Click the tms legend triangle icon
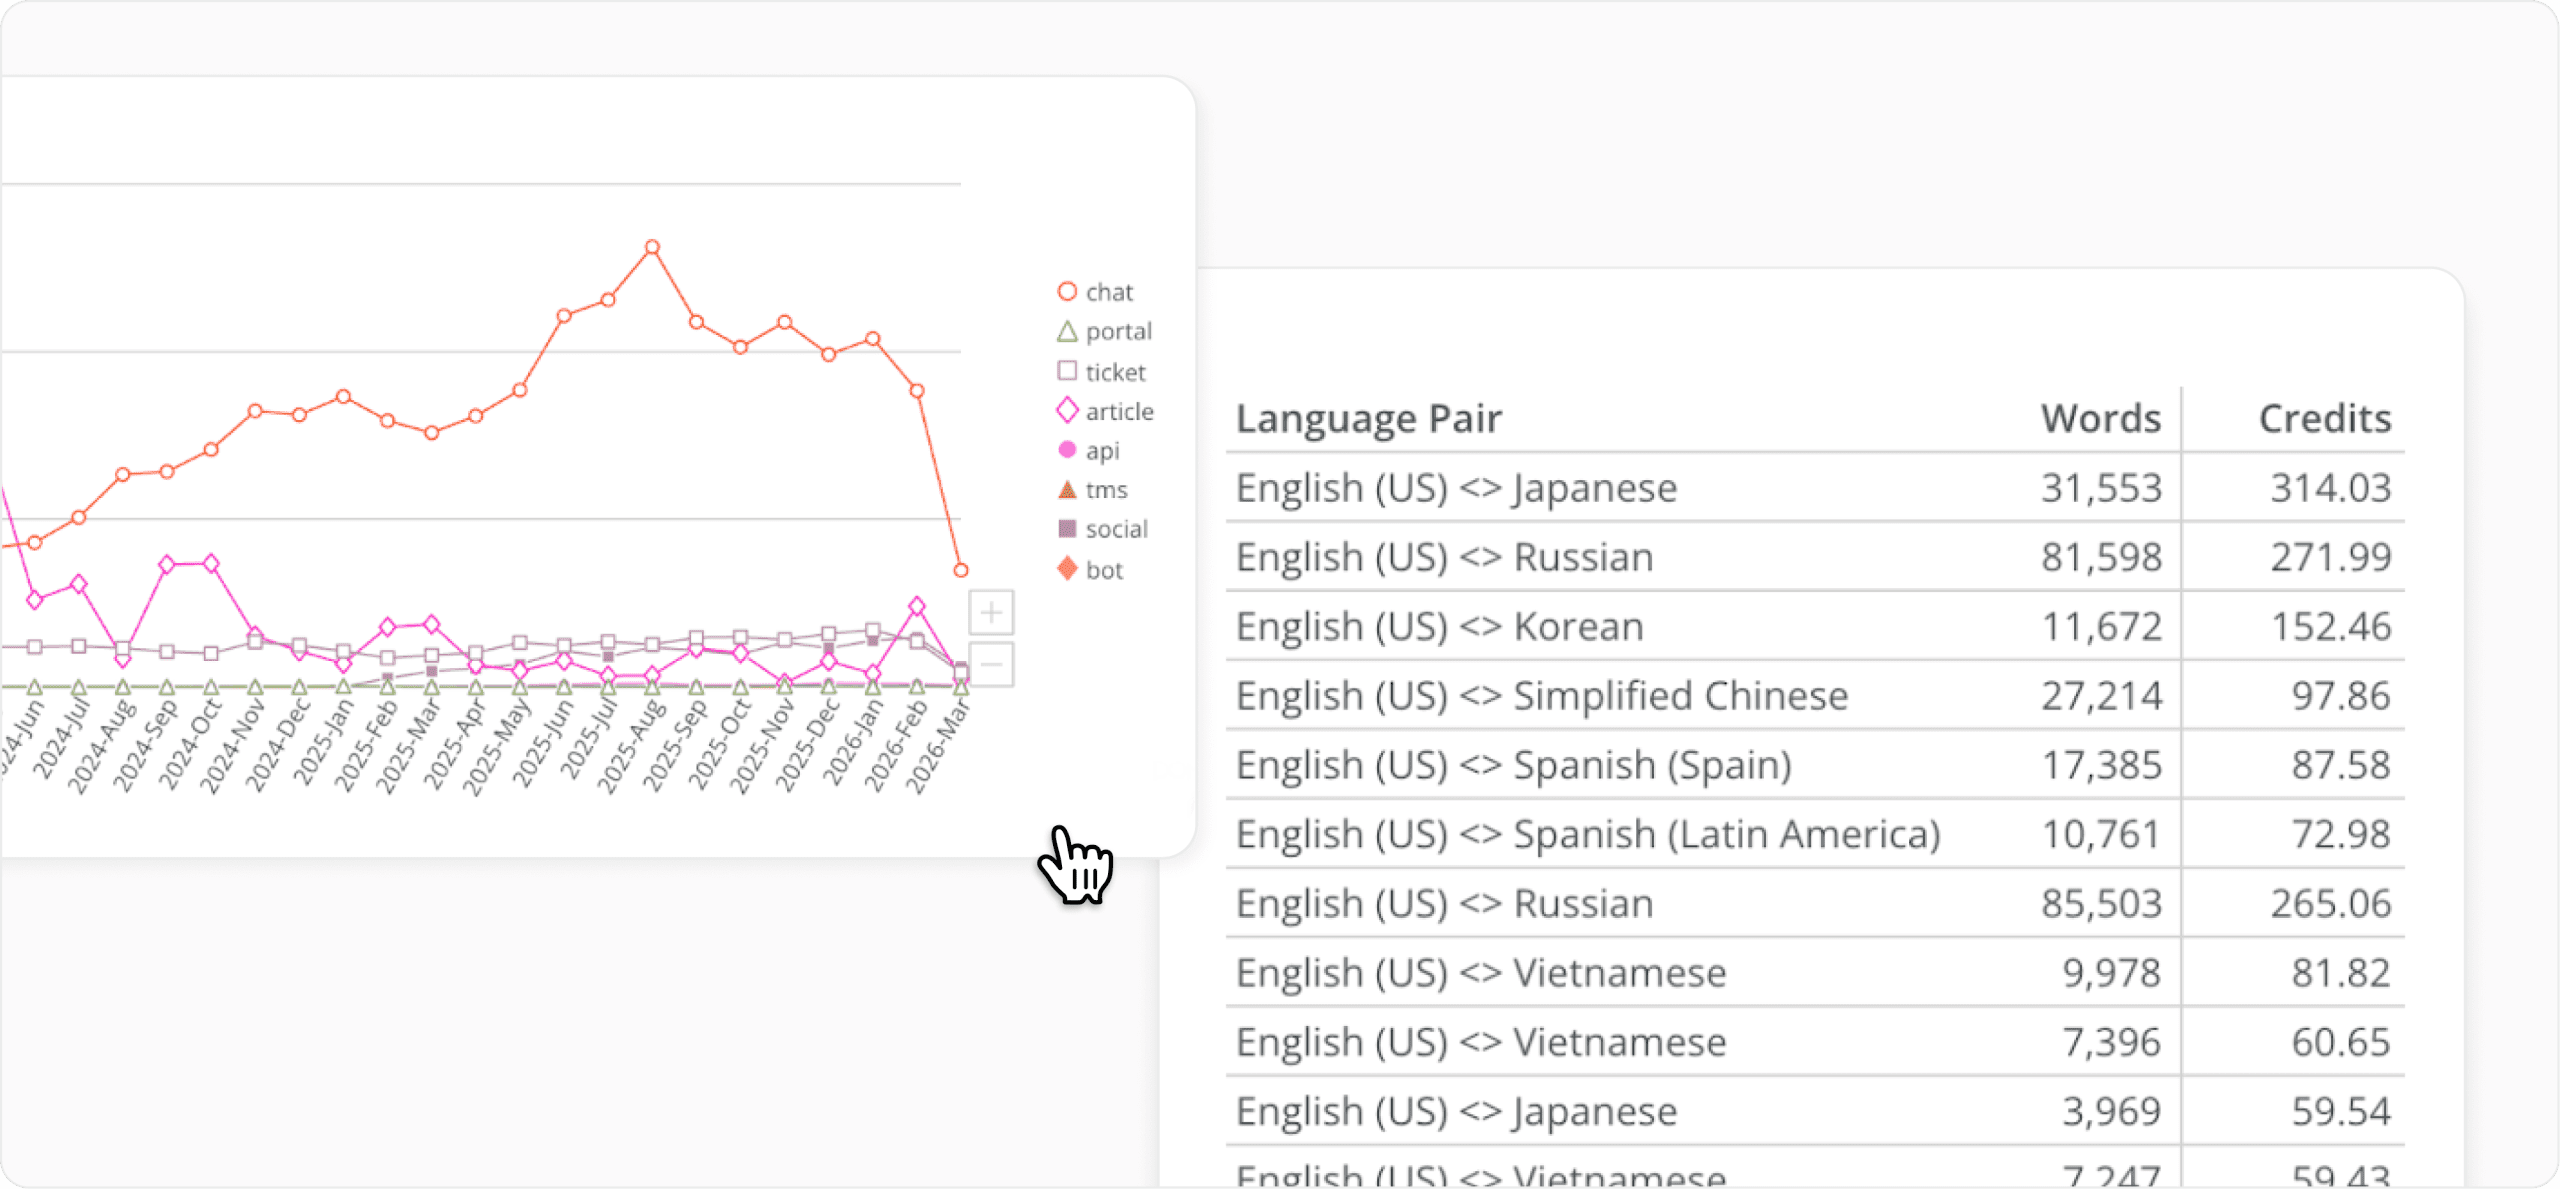This screenshot has width=2560, height=1189. click(1067, 490)
